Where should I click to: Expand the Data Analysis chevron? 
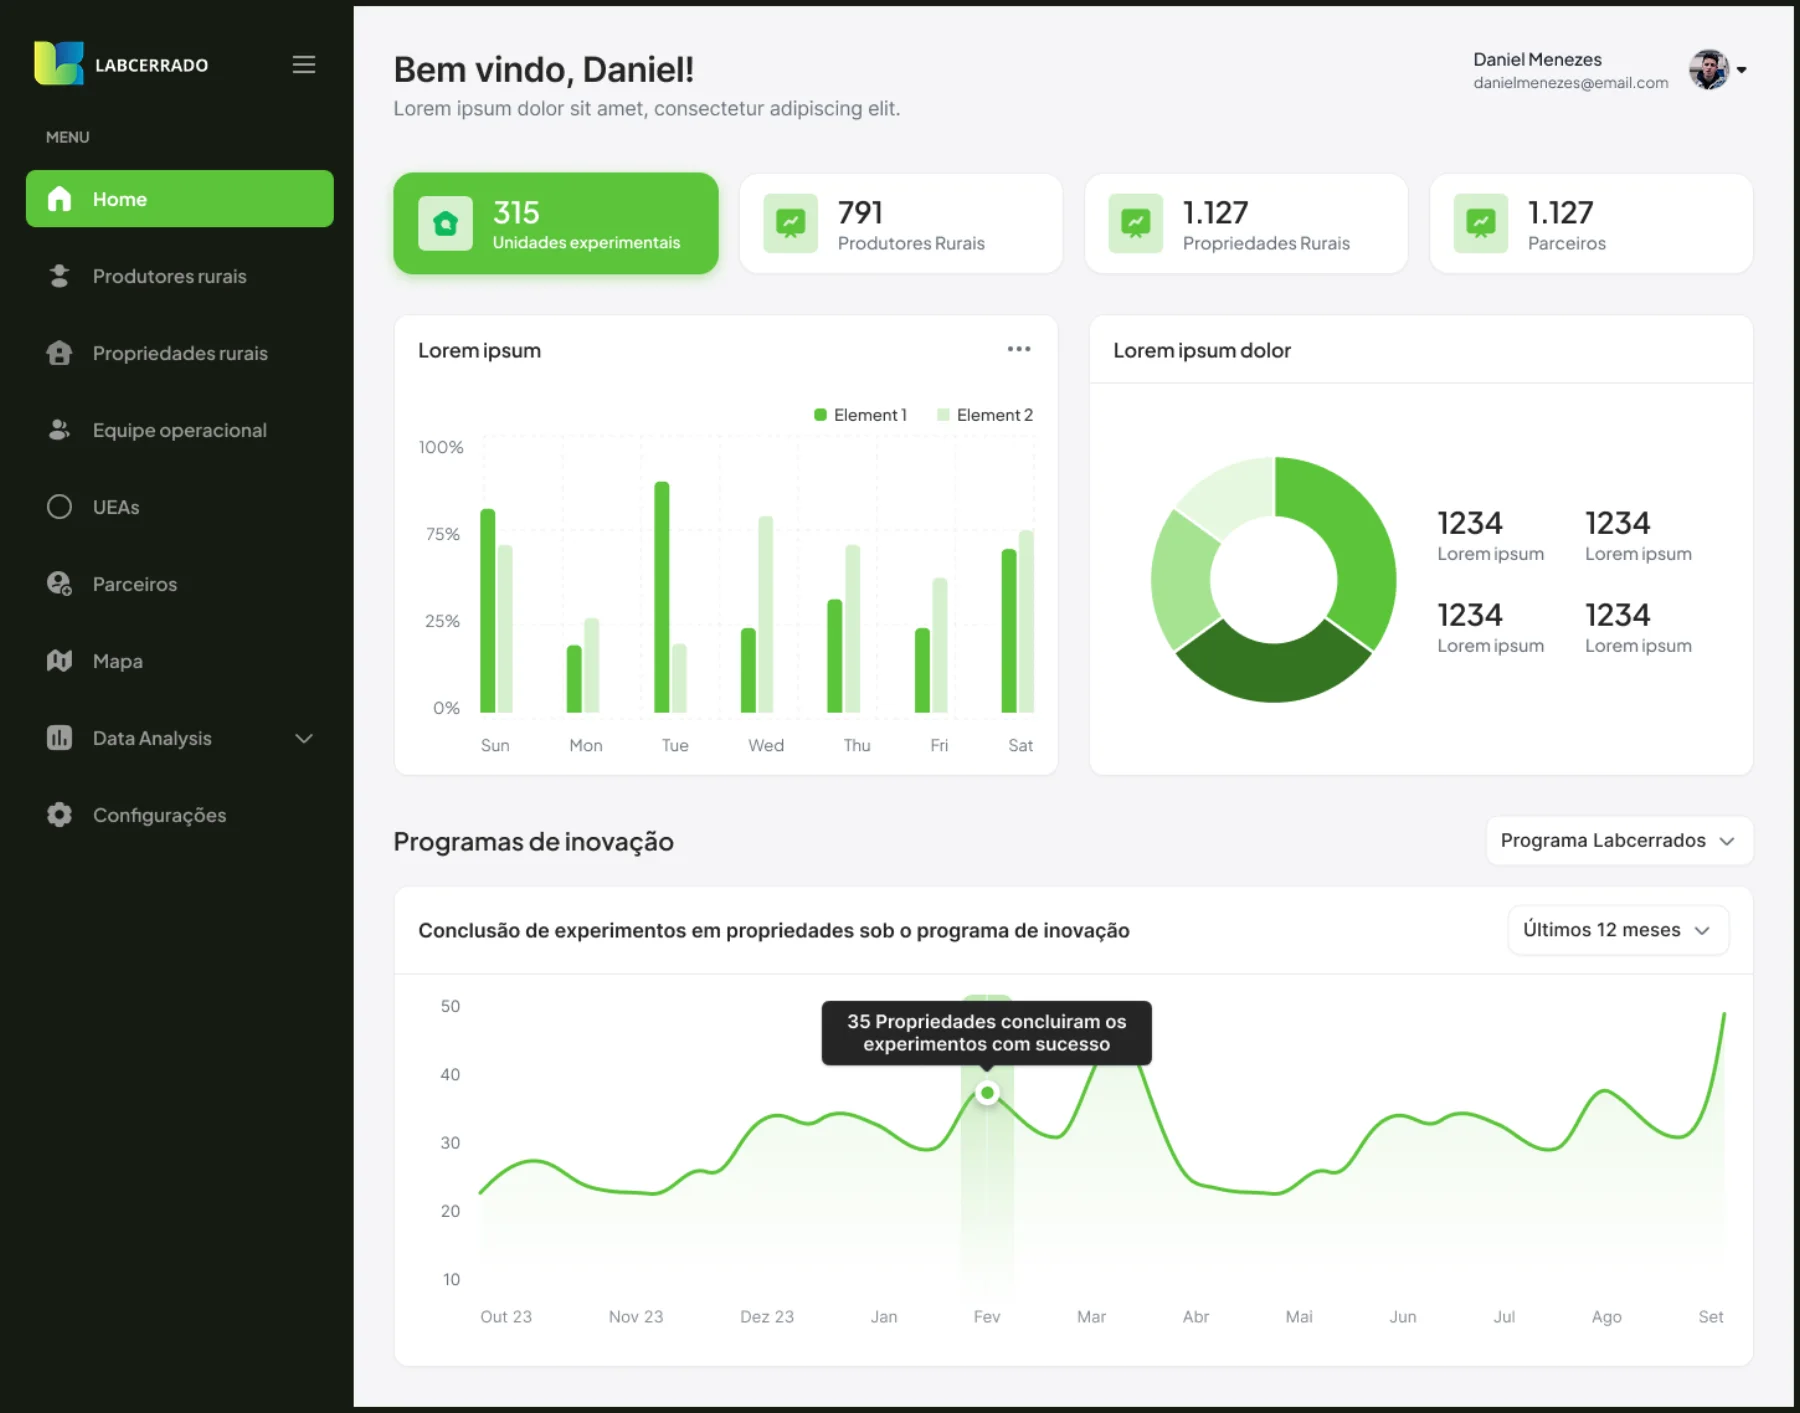[304, 739]
